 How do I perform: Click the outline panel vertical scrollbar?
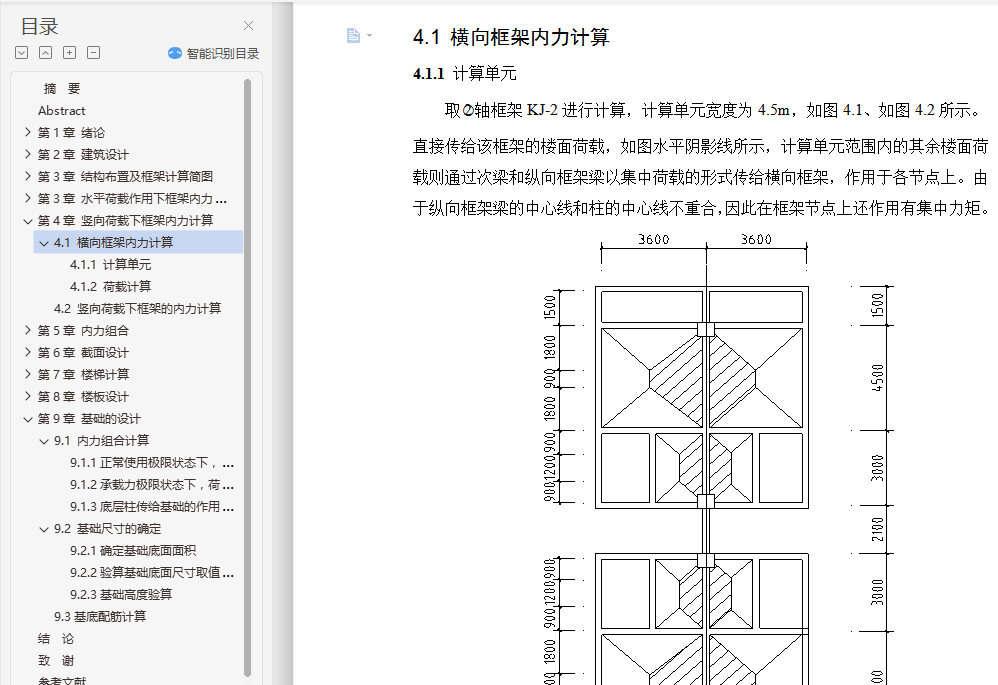[248, 378]
